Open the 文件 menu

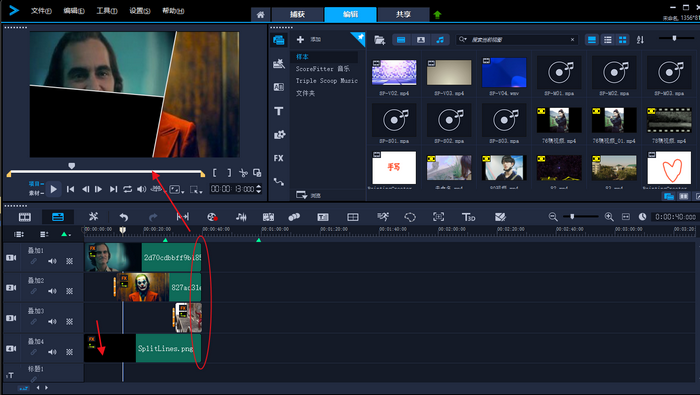tap(41, 11)
